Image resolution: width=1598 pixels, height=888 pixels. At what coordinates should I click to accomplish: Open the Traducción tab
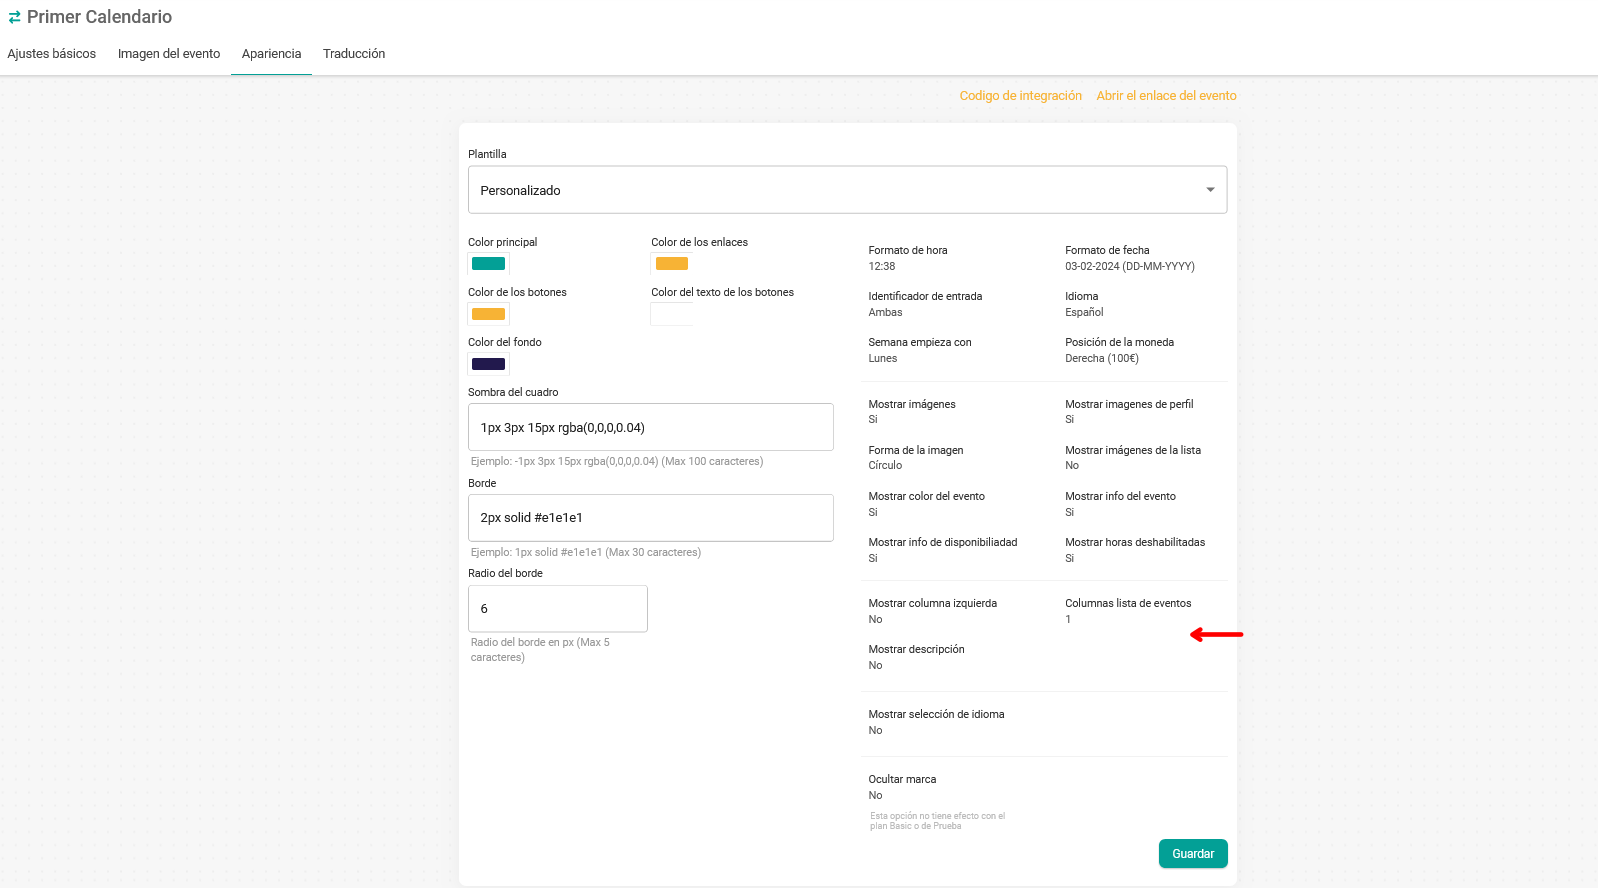tap(354, 54)
